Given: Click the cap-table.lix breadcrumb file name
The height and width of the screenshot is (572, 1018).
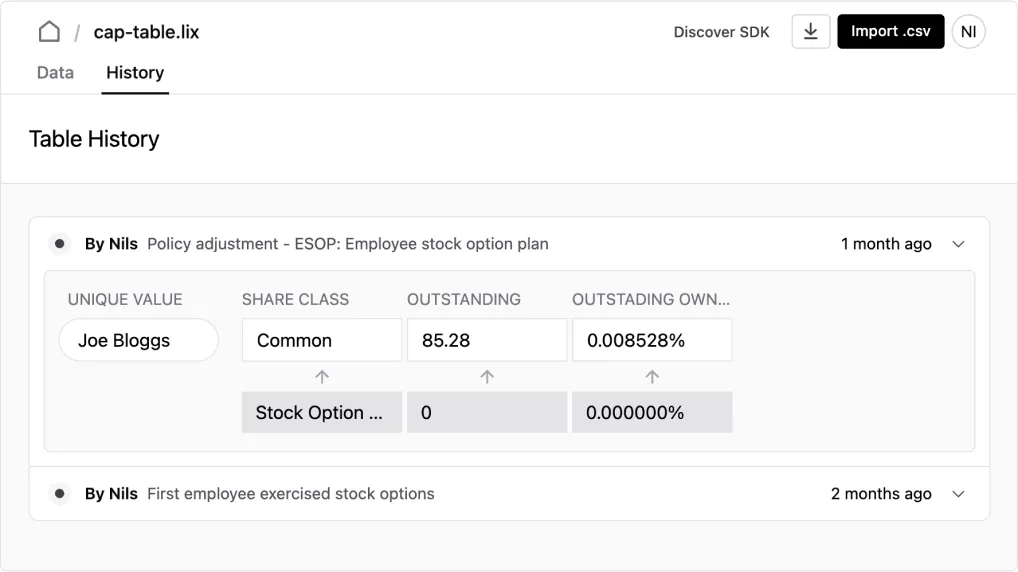Looking at the screenshot, I should click(x=146, y=32).
